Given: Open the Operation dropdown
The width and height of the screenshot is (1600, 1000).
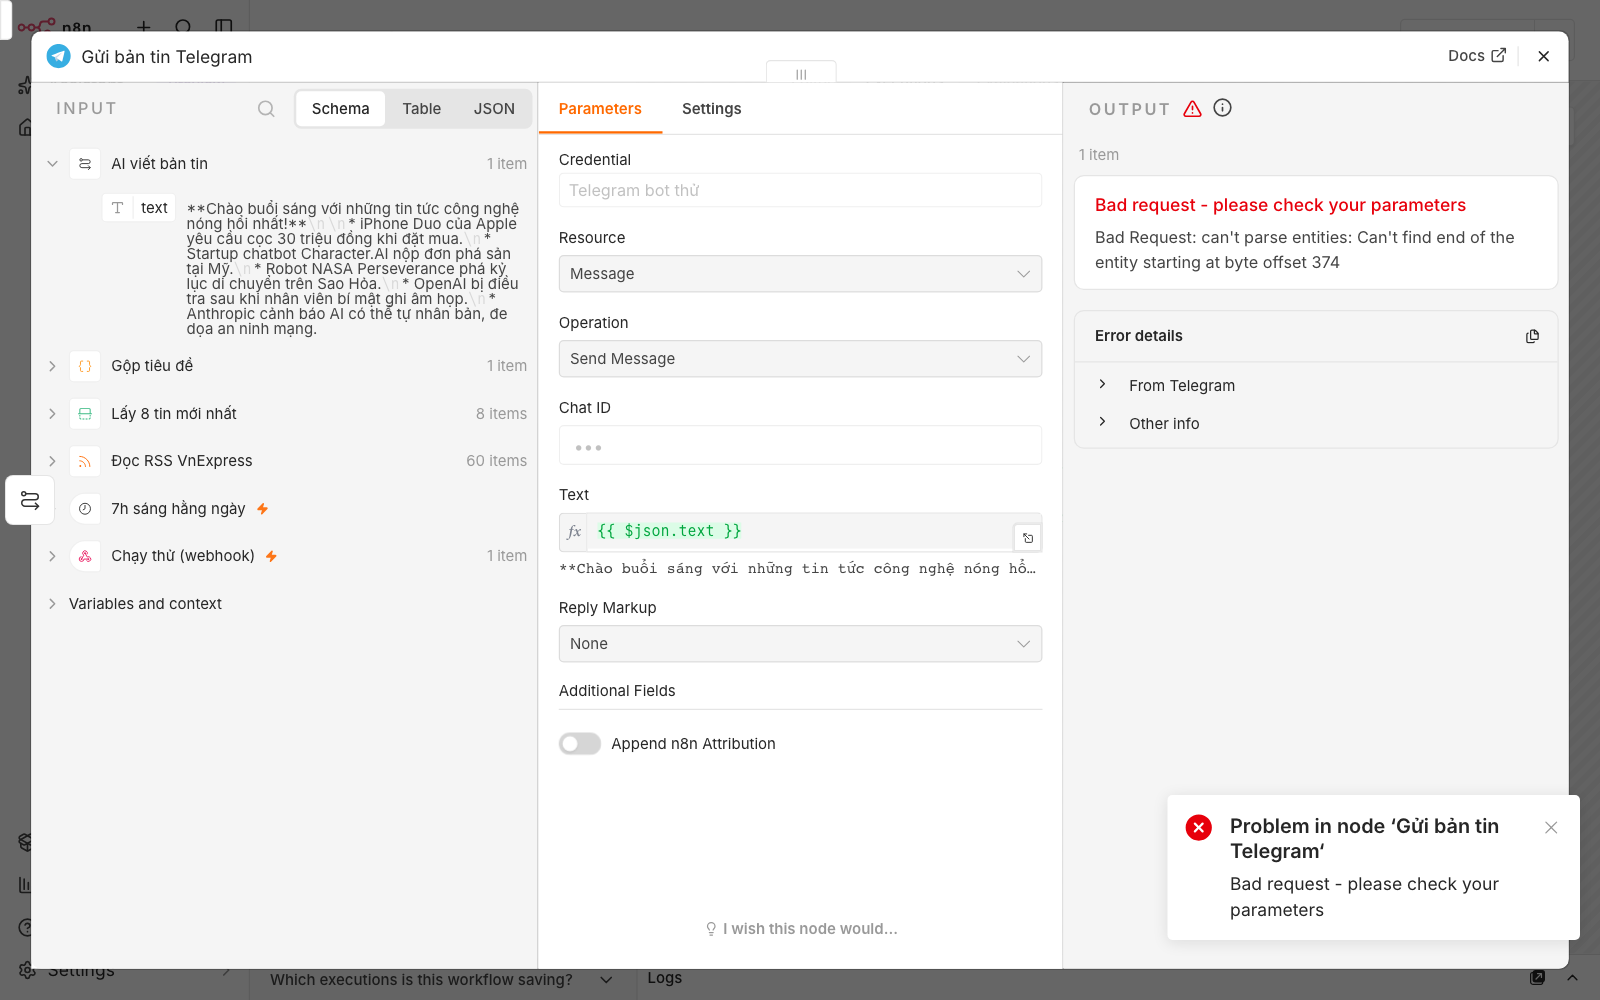Looking at the screenshot, I should pos(800,359).
